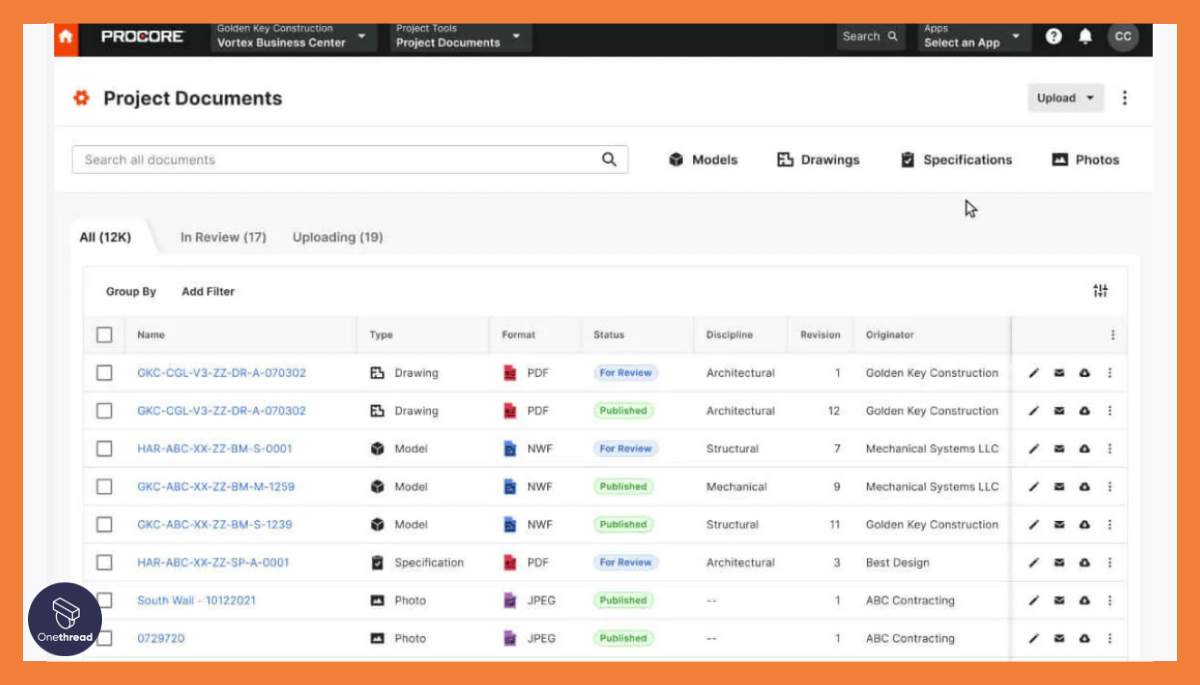The image size is (1200, 685).
Task: Check the row for photo 0729720
Action: coord(104,638)
